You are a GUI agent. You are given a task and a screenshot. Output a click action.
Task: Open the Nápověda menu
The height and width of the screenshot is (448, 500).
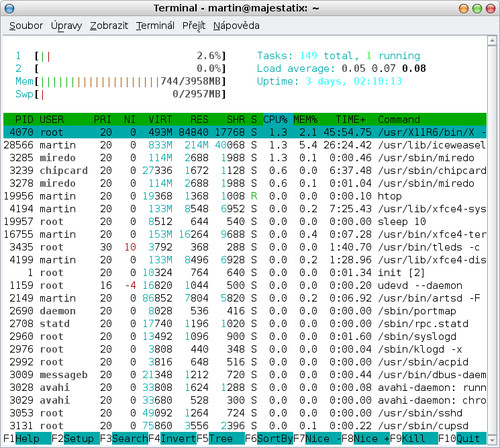[x=236, y=26]
